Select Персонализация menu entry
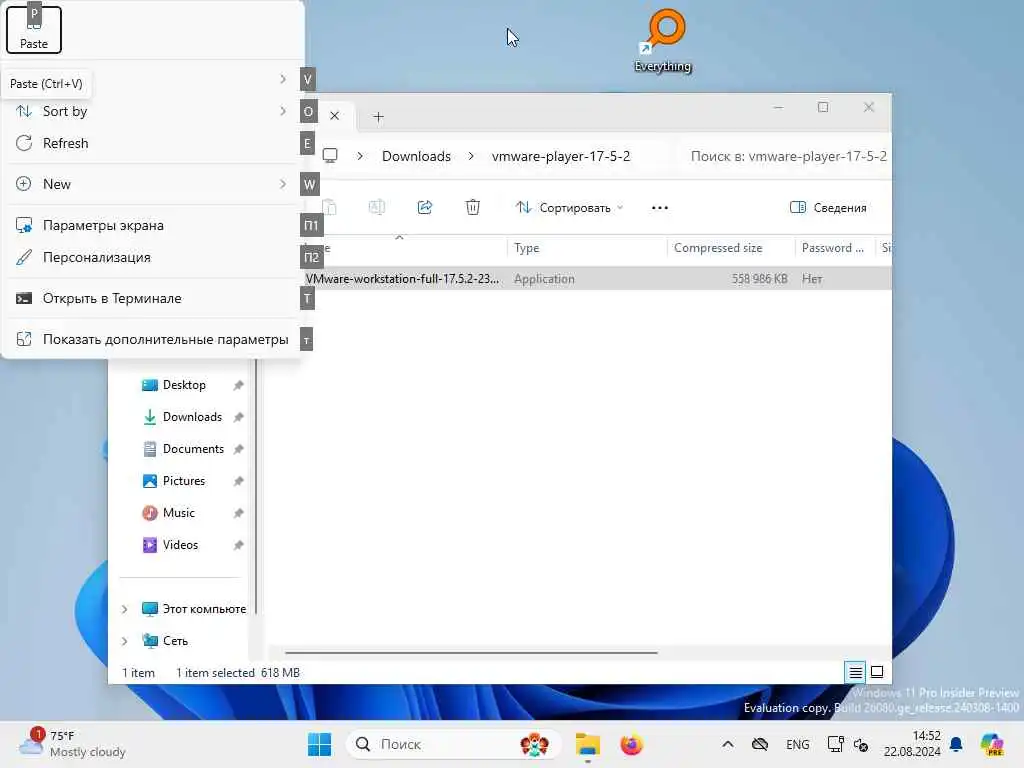The width and height of the screenshot is (1024, 768). pyautogui.click(x=152, y=257)
